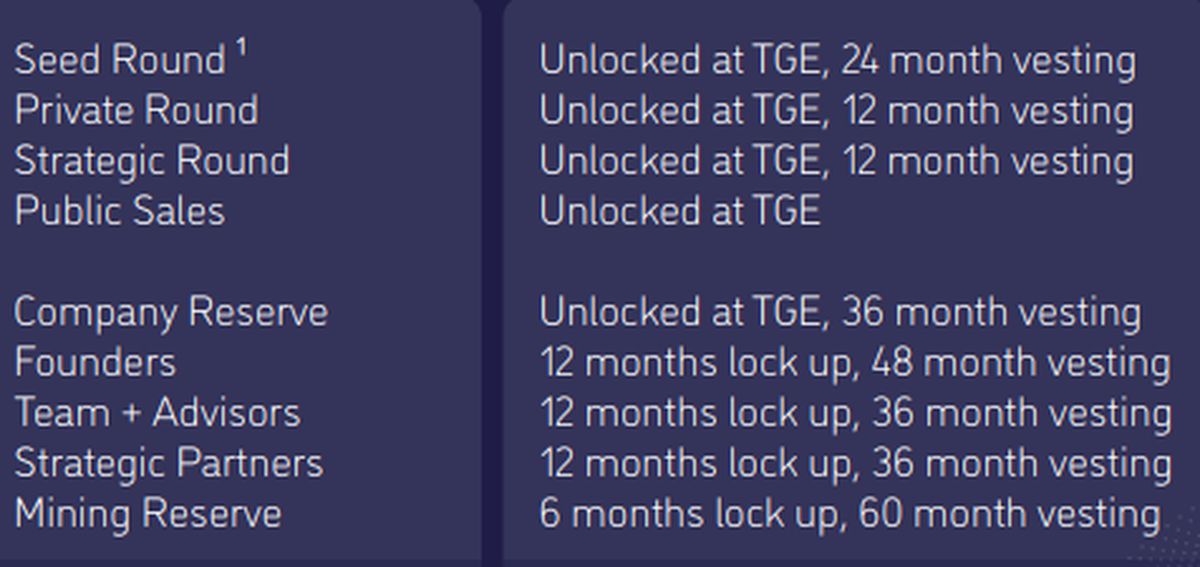Screen dimensions: 1200x567
Task: Click Strategic Round's 12 month vesting text
Action: 988,162
